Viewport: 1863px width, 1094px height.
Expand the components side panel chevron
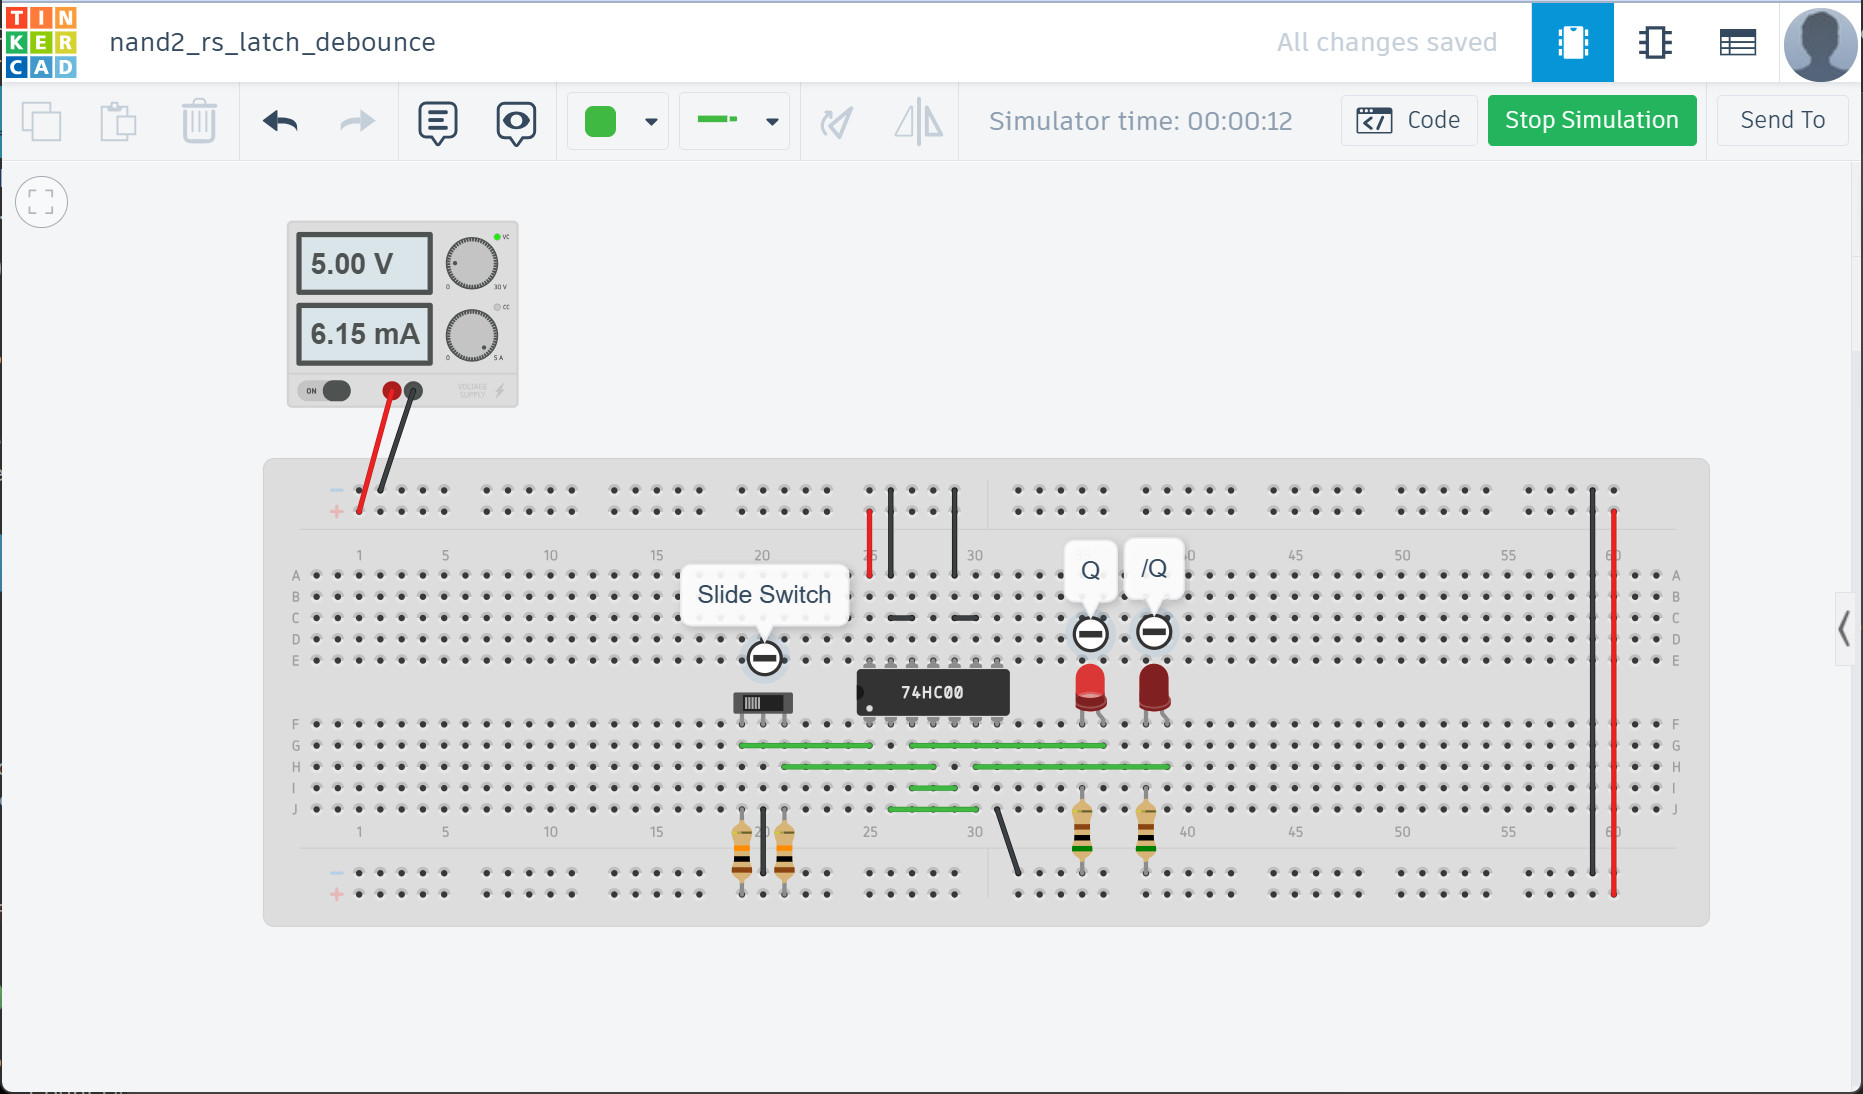coord(1845,629)
